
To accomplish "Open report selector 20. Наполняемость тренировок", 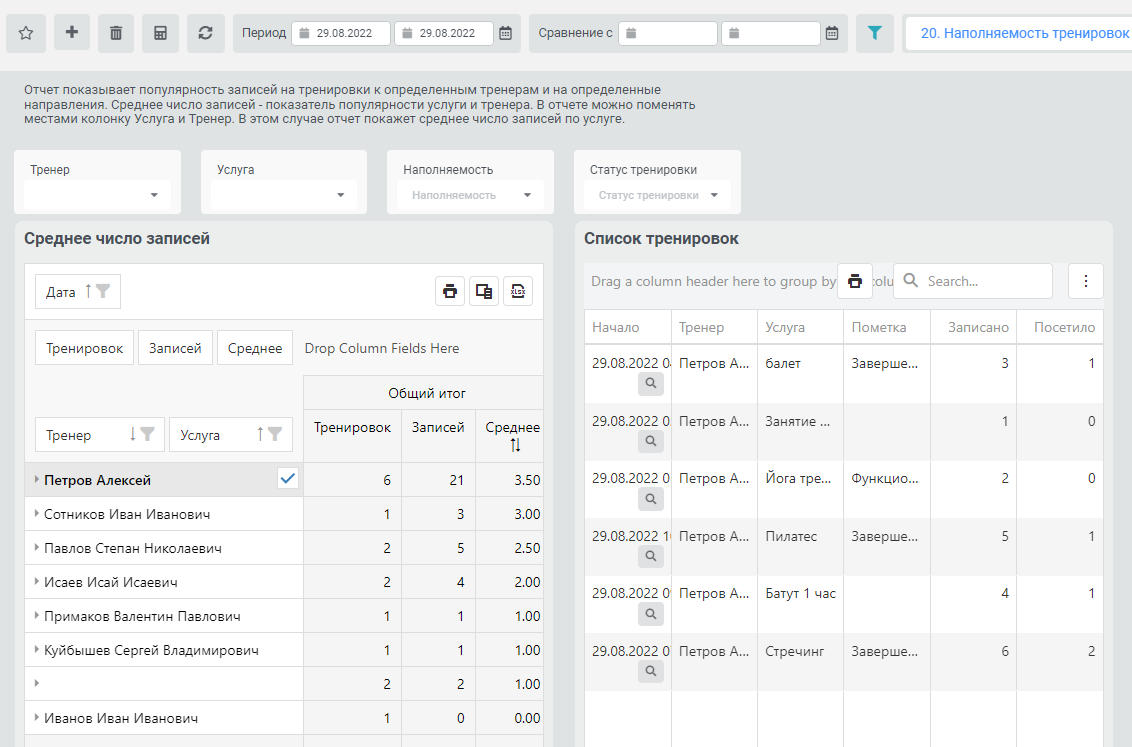I will pos(1019,33).
